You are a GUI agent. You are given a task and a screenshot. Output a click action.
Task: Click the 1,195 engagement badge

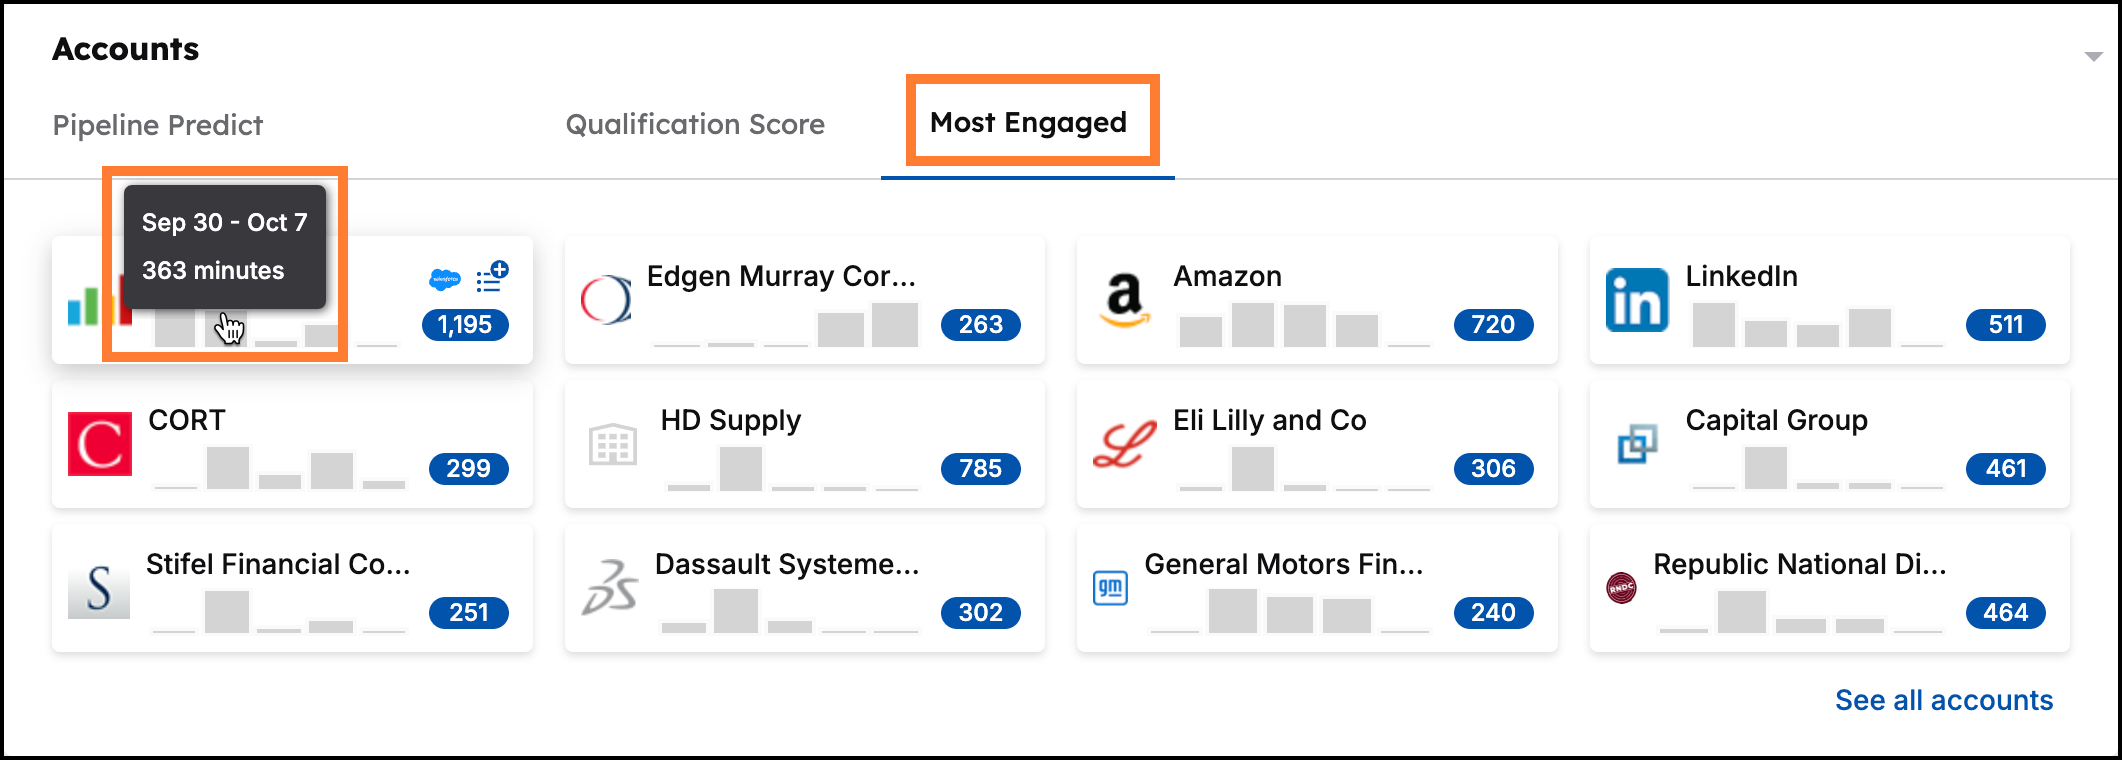coord(464,324)
